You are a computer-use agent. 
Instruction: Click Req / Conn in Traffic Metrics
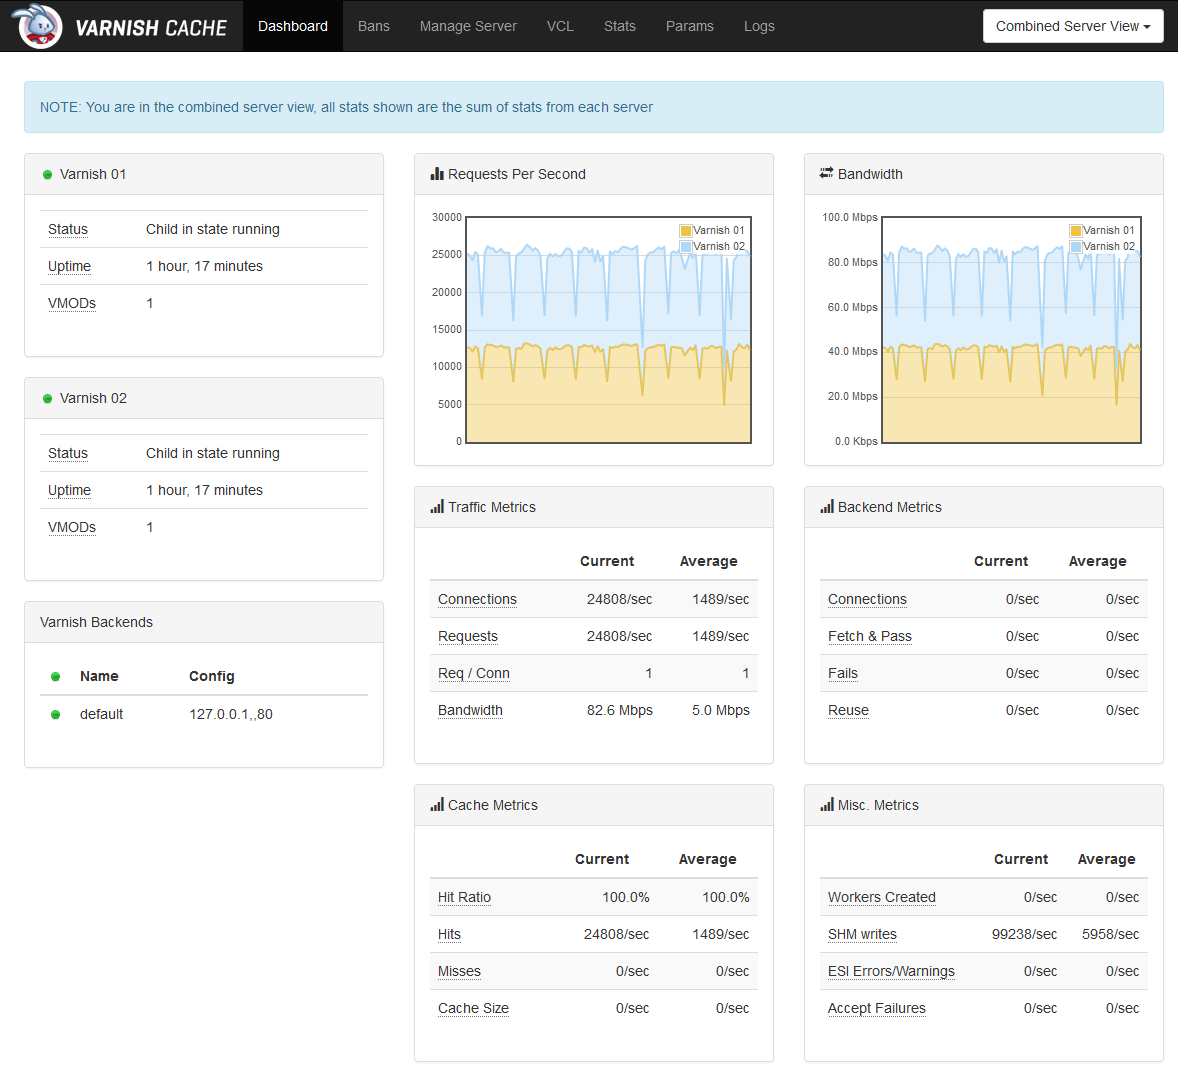473,673
